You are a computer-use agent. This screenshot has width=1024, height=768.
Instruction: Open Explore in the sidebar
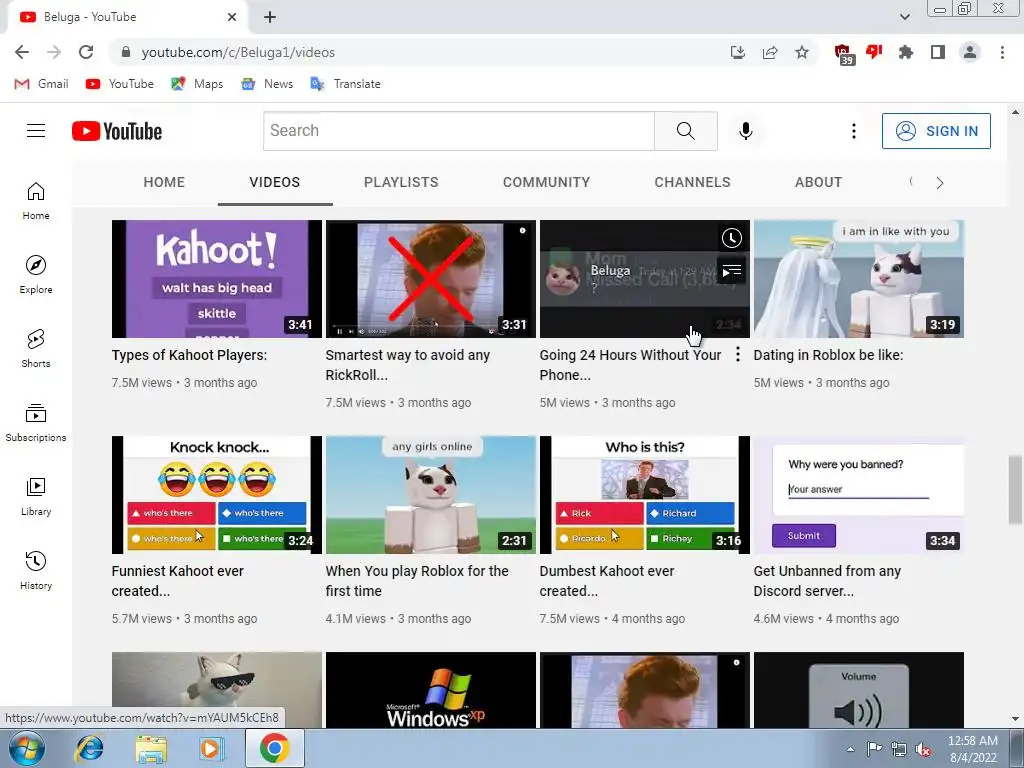click(36, 275)
